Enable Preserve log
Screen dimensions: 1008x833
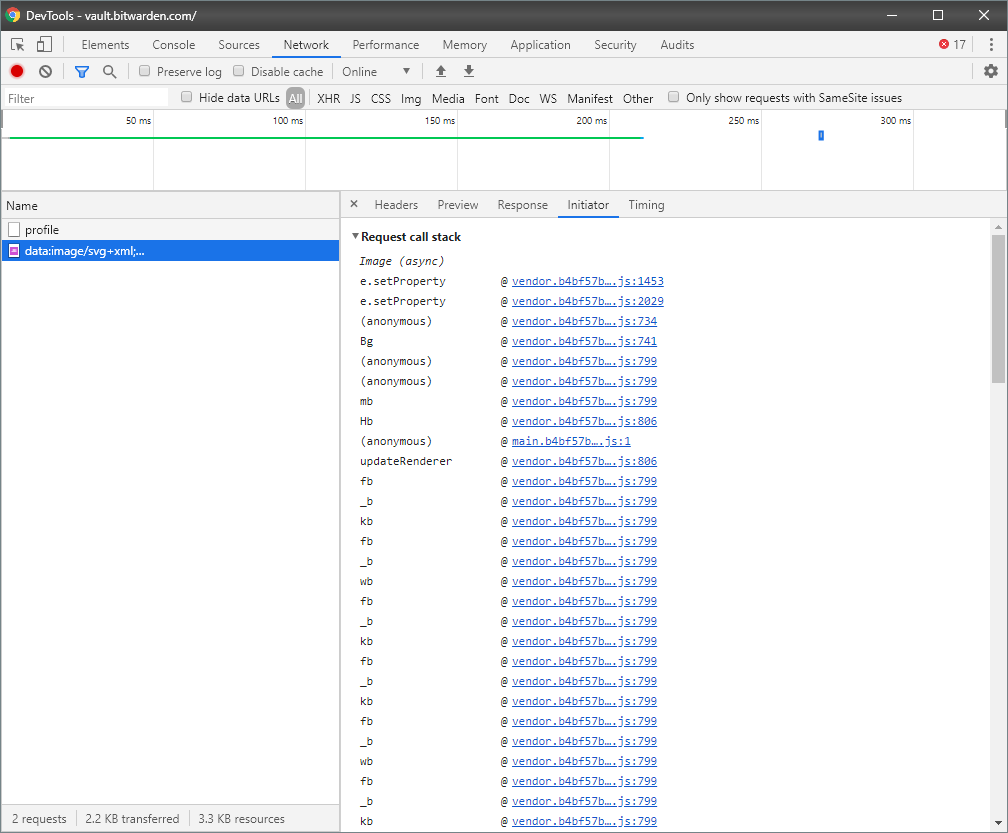coord(145,71)
